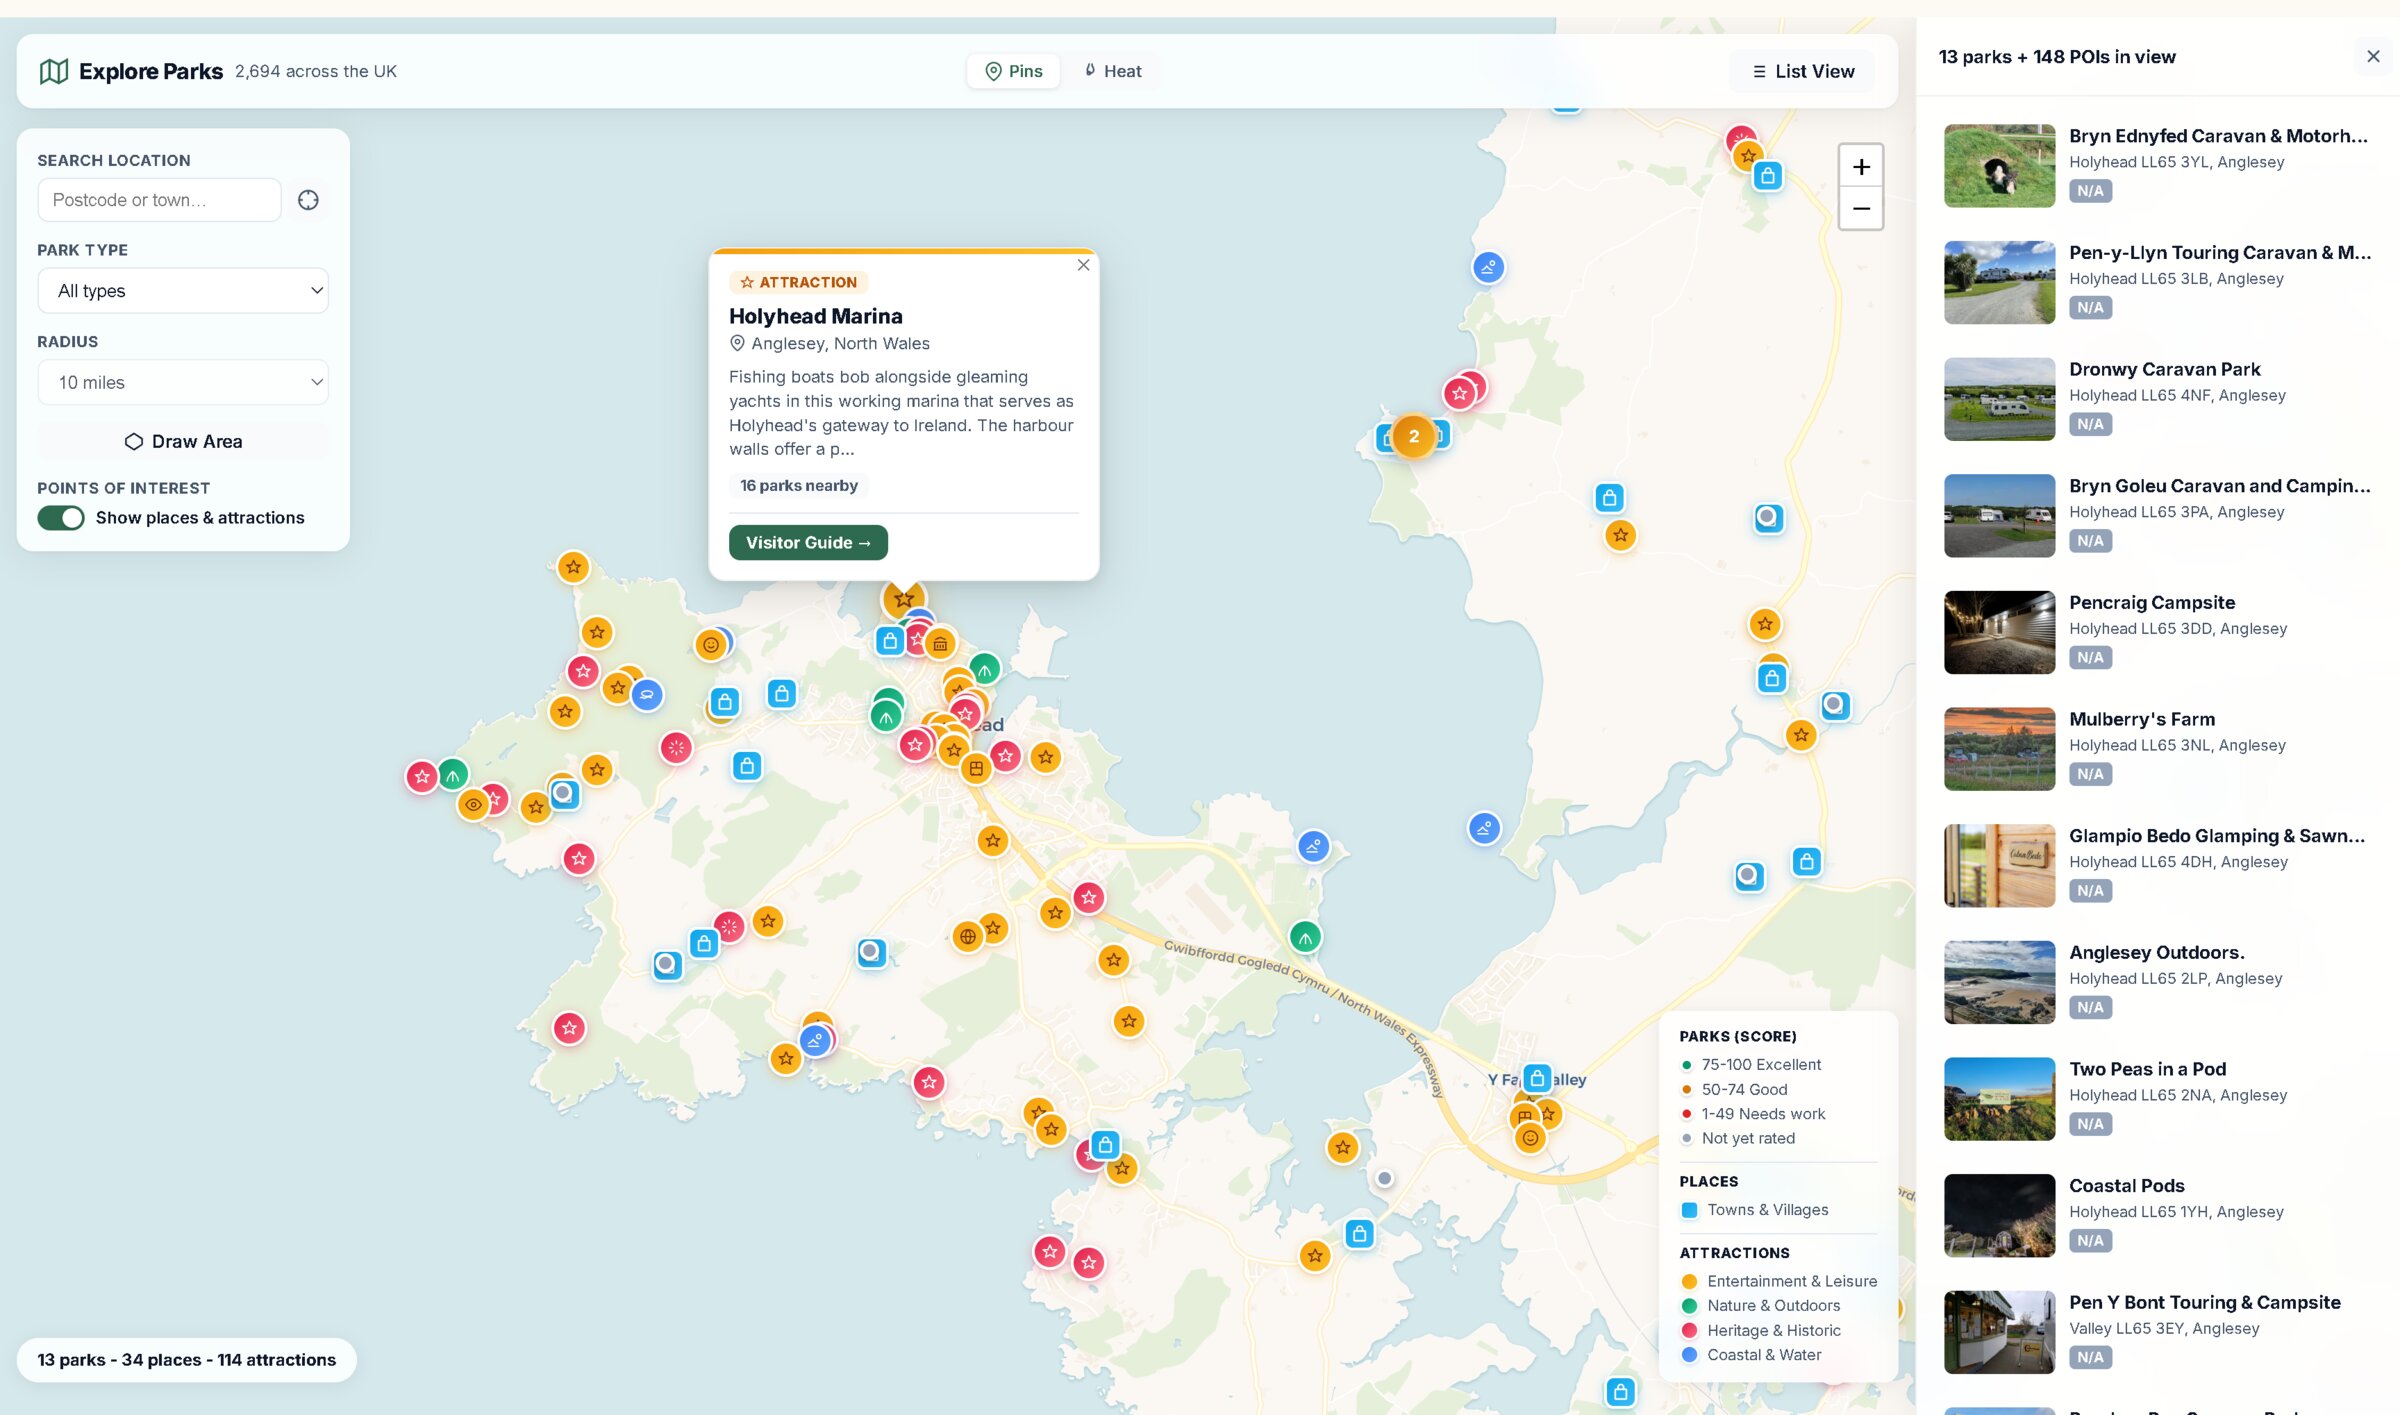Use the locate-me crosshair icon

point(308,200)
